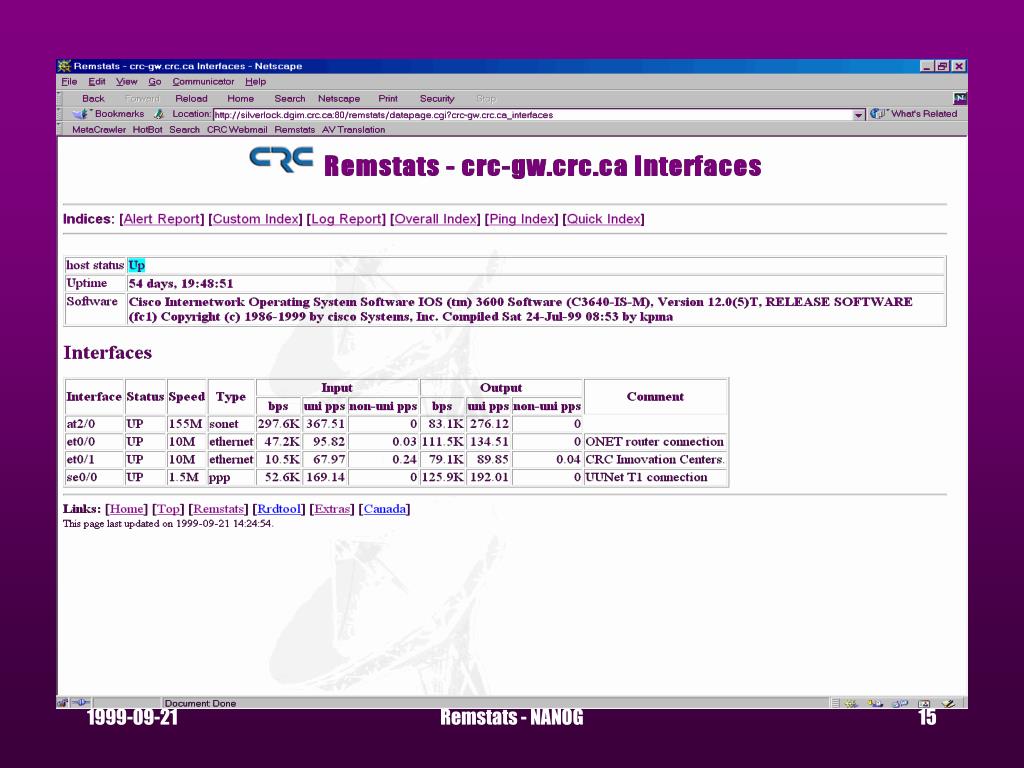This screenshot has height=768, width=1024.
Task: Follow the Extras footer link
Action: tap(332, 509)
